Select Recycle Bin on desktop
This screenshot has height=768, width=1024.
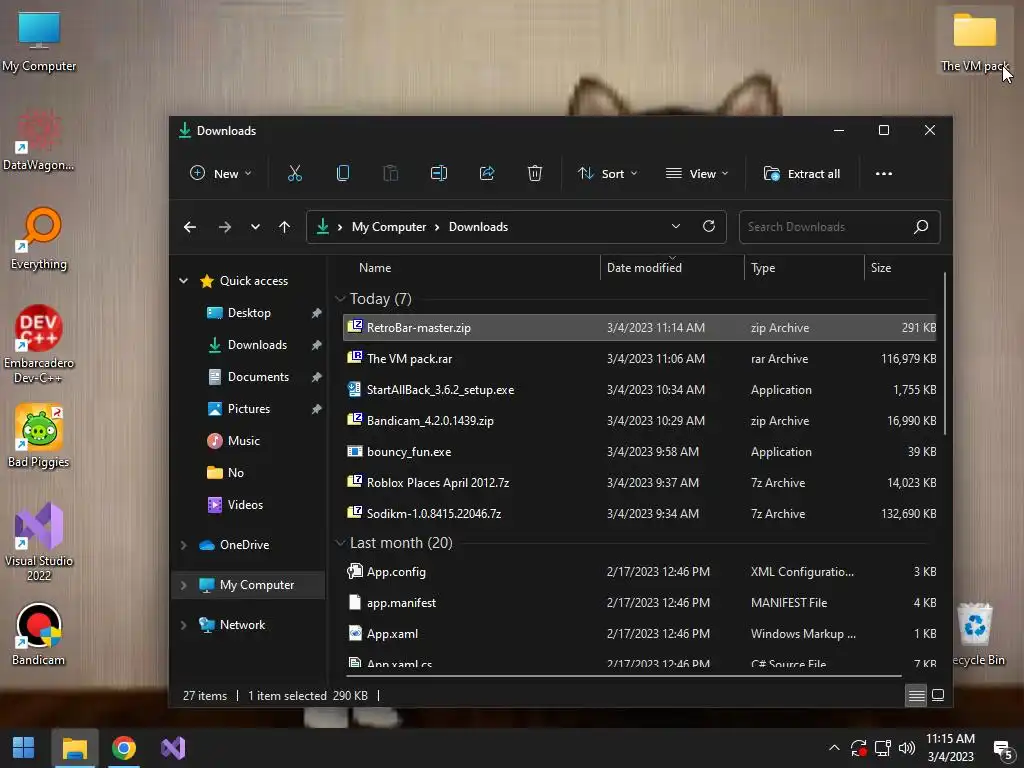pos(977,635)
